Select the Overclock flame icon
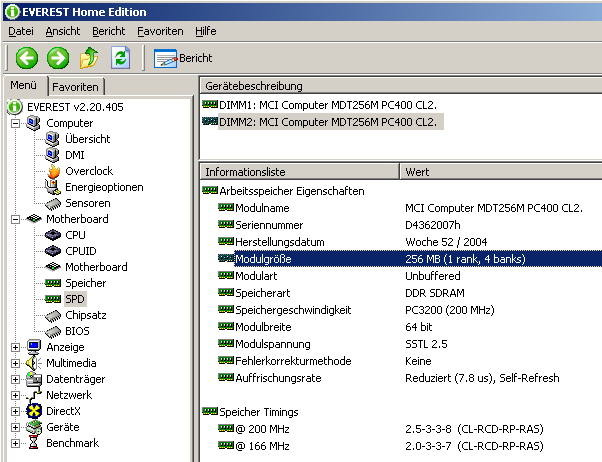Viewport: 602px width, 462px height. pos(53,171)
